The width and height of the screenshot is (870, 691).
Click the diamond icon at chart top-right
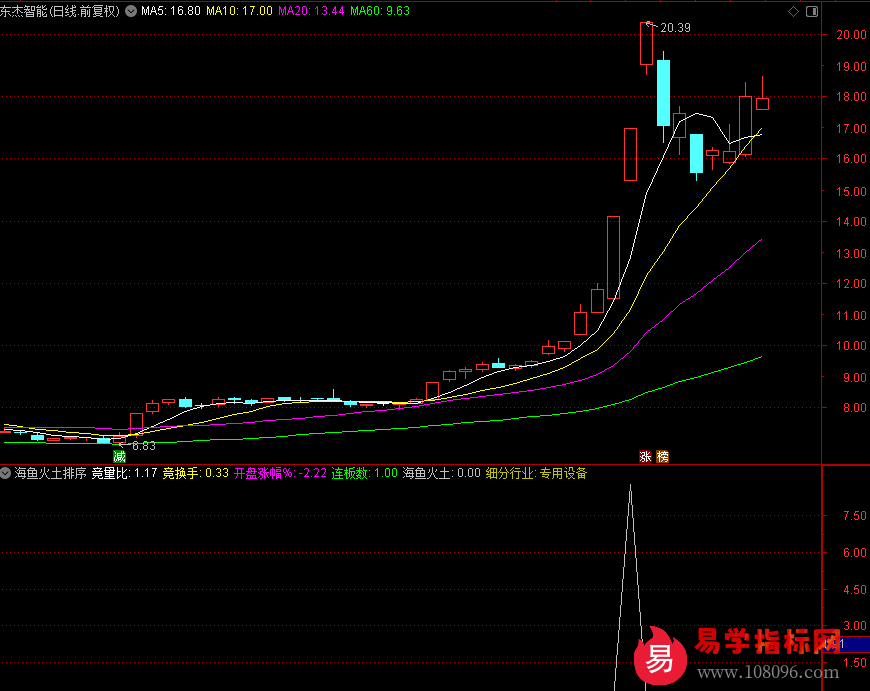pyautogui.click(x=793, y=11)
